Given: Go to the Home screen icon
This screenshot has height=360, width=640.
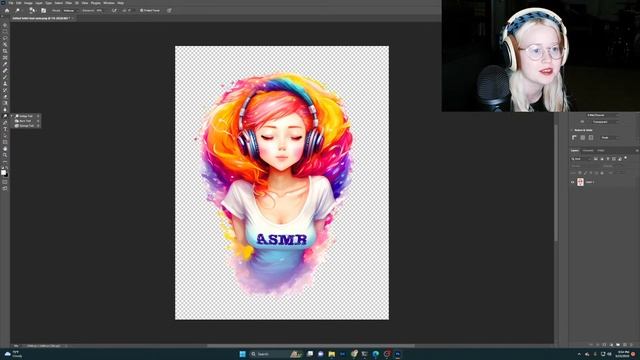Looking at the screenshot, I should [7, 11].
